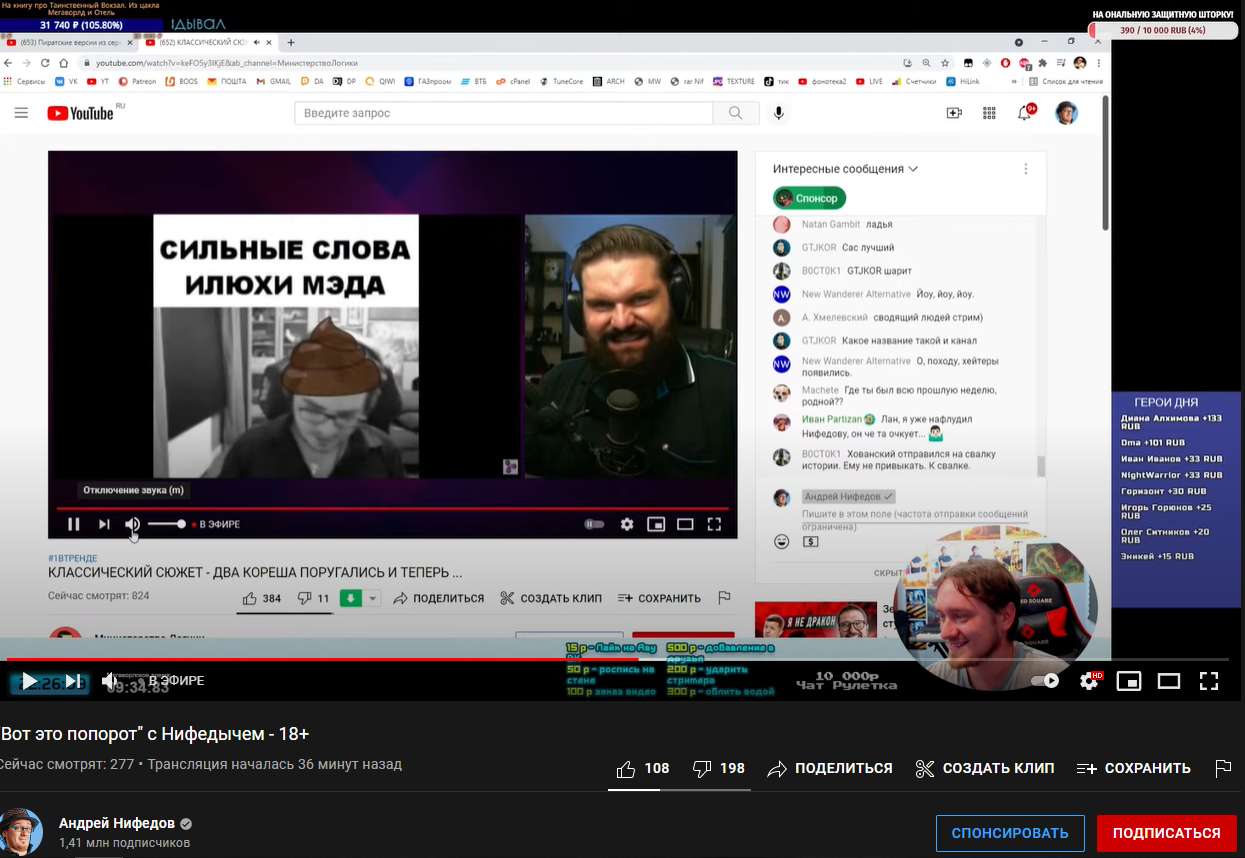The height and width of the screenshot is (858, 1245).
Task: Click the inner player volume slider
Action: pos(166,524)
